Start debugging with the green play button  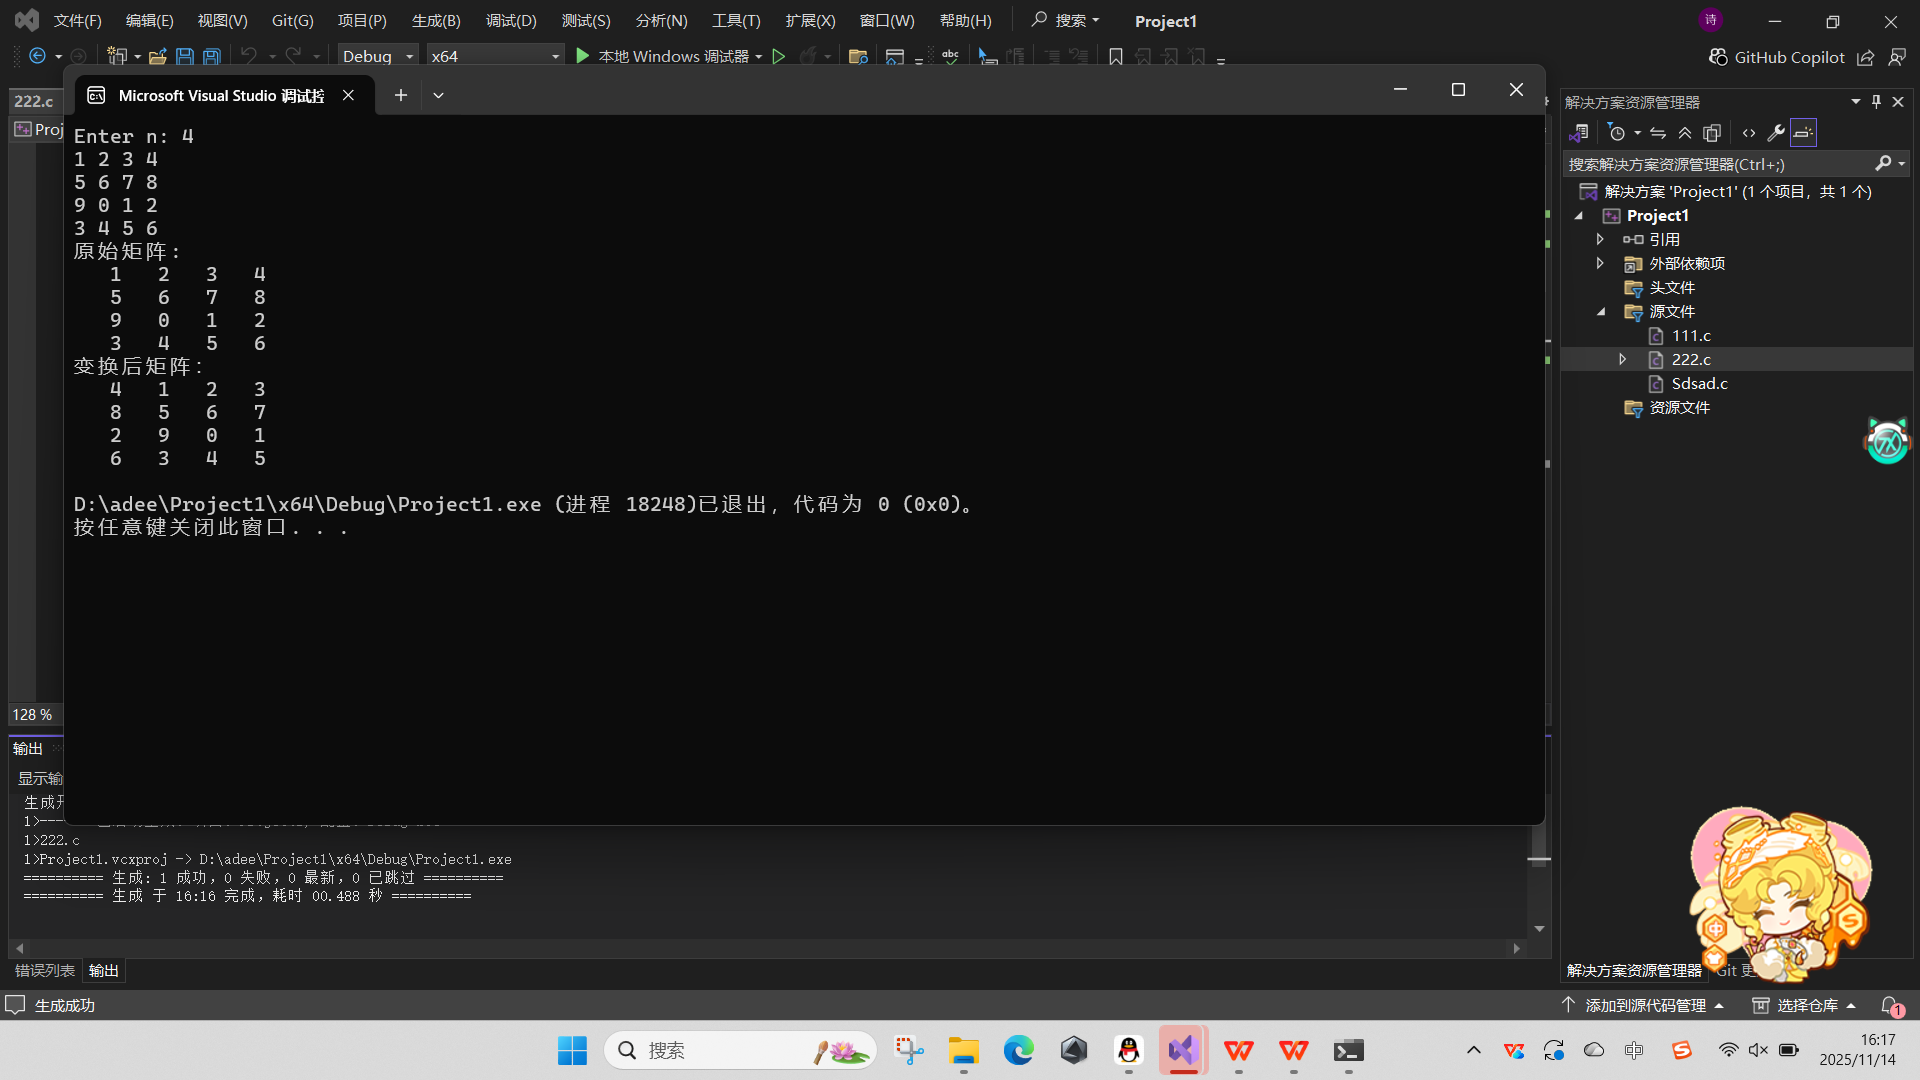coord(583,56)
